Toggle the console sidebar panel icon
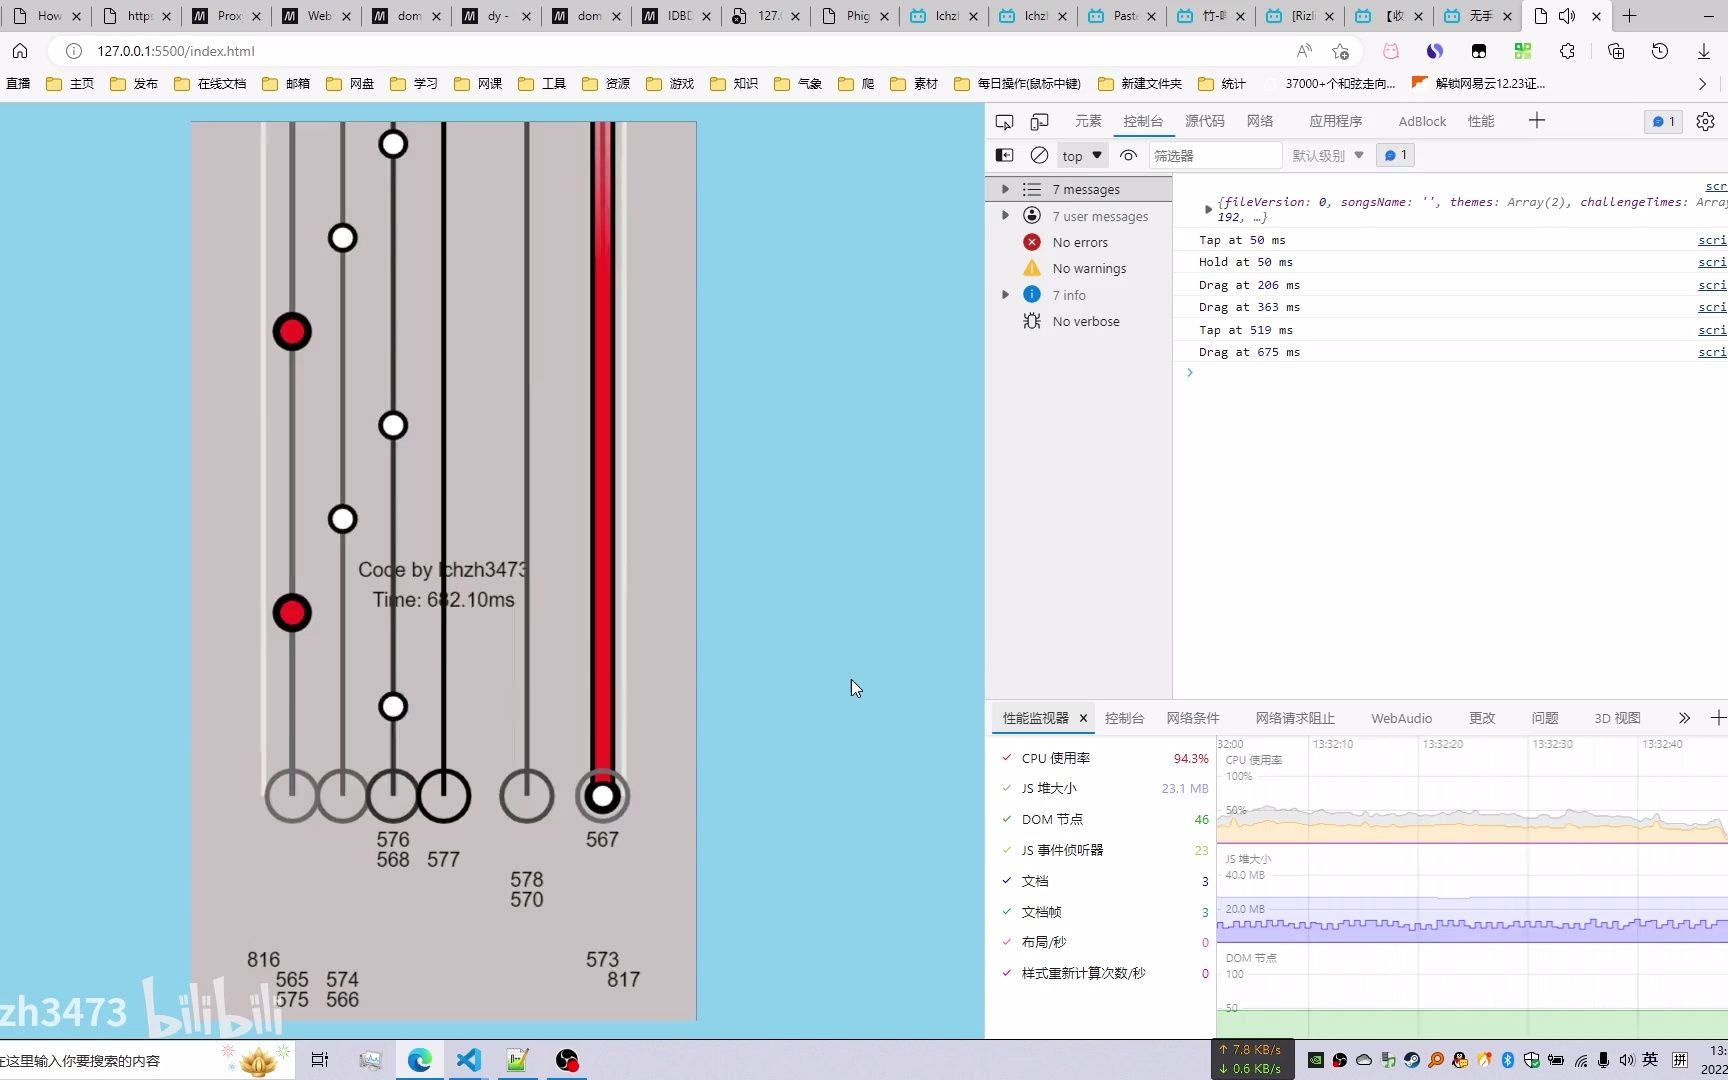 (1004, 156)
